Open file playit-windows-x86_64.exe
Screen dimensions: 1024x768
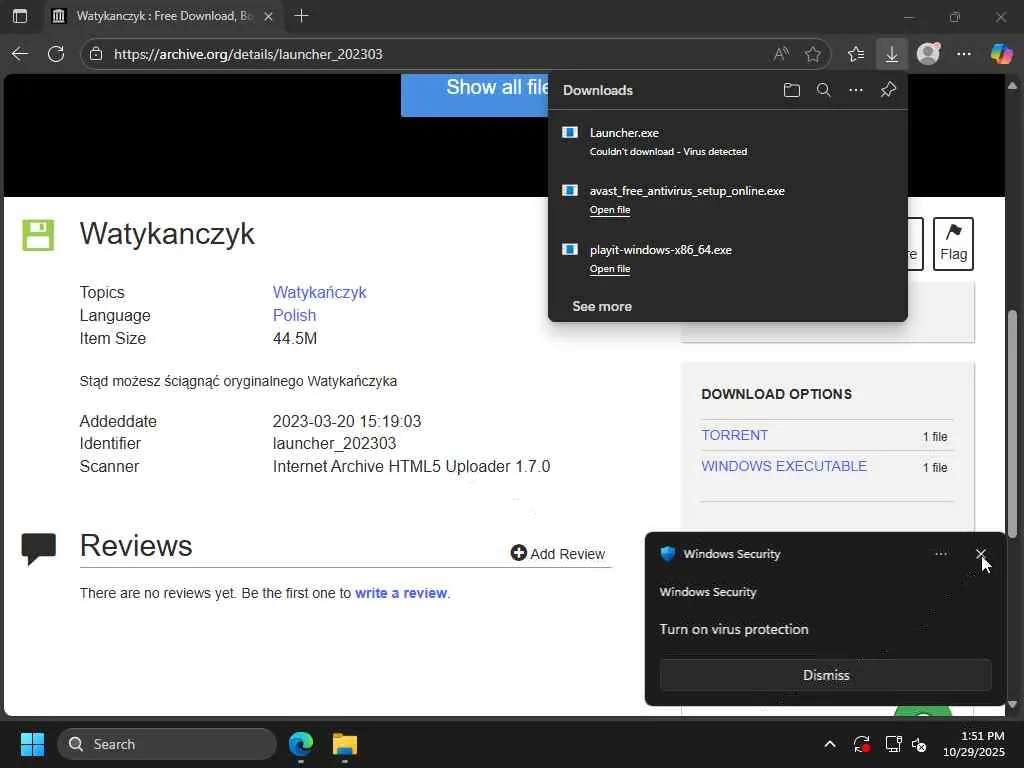click(610, 268)
